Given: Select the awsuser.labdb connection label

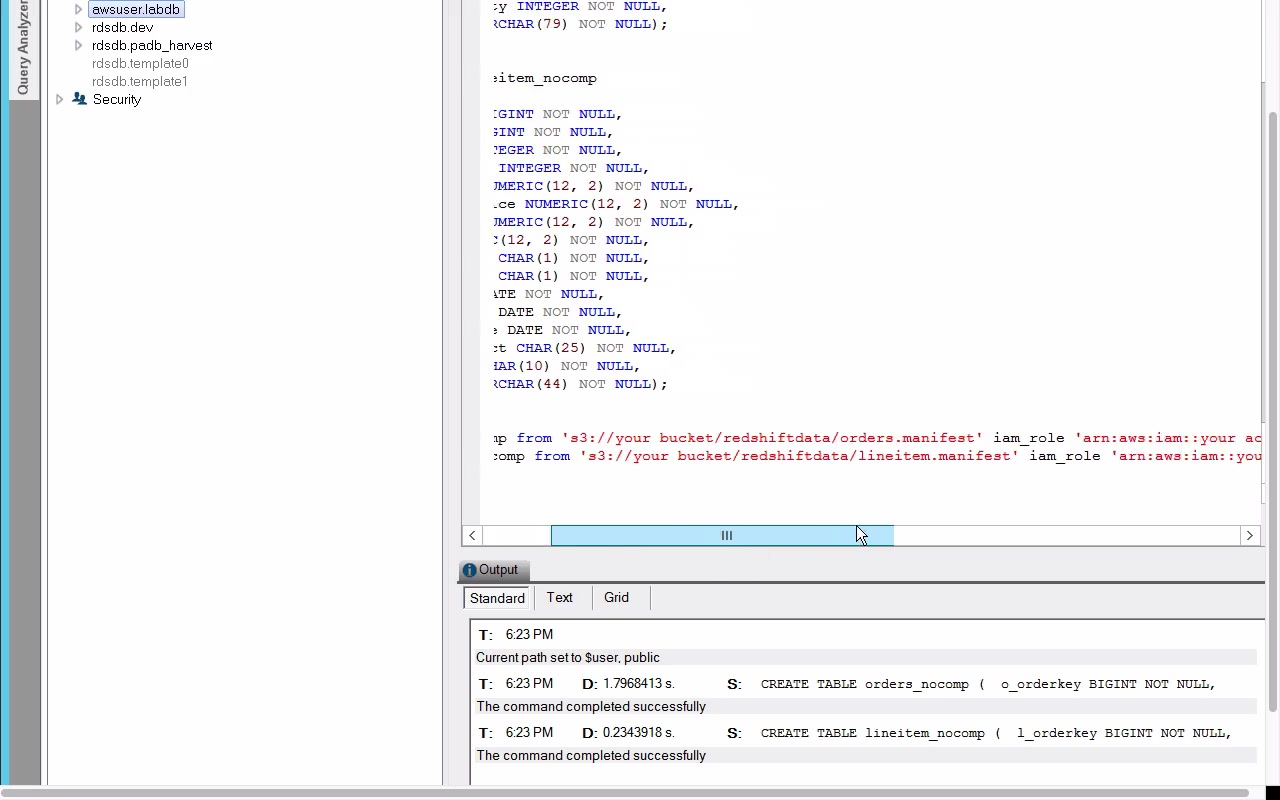Looking at the screenshot, I should [136, 9].
